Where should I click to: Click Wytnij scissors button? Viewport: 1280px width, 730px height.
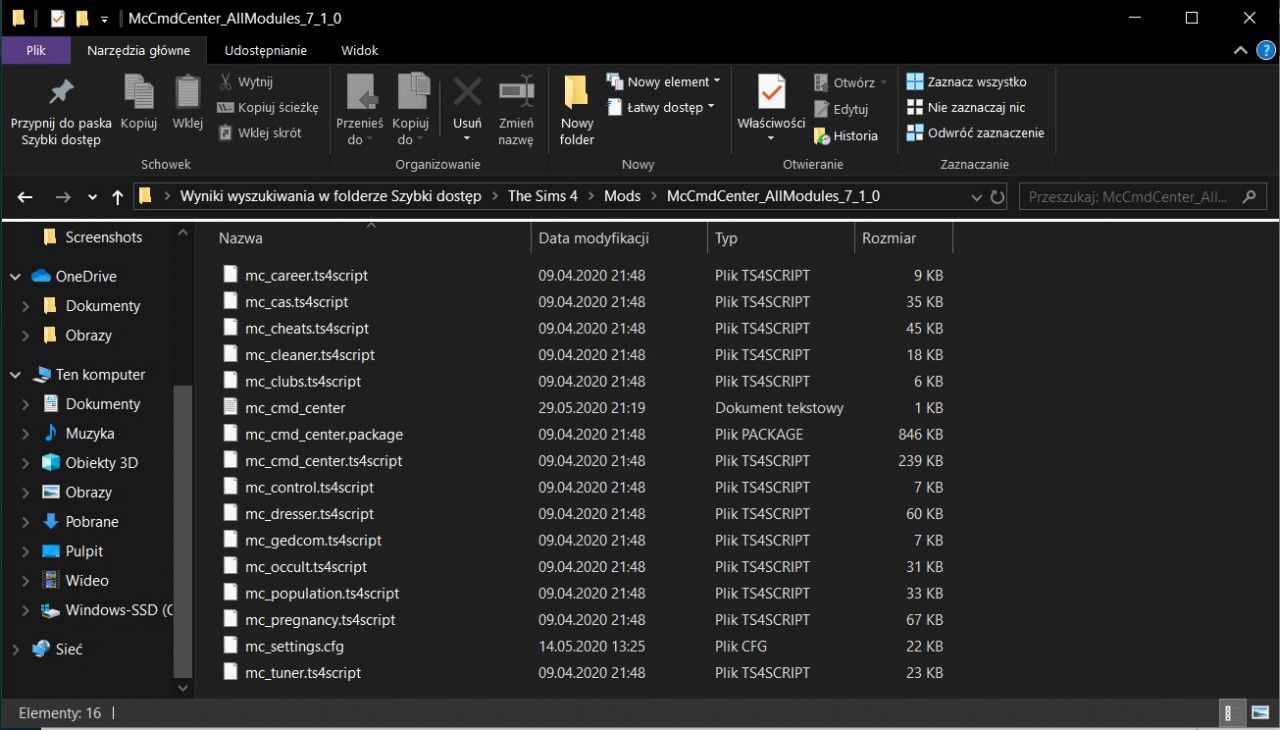click(x=246, y=82)
